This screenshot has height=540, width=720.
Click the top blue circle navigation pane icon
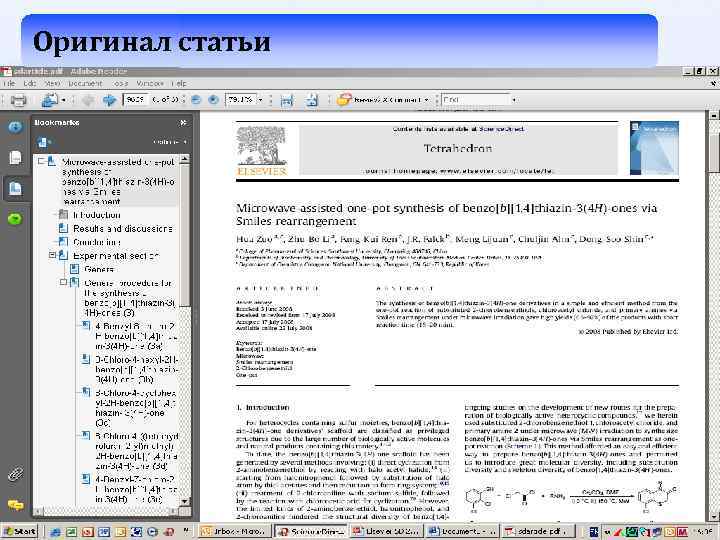coord(15,127)
